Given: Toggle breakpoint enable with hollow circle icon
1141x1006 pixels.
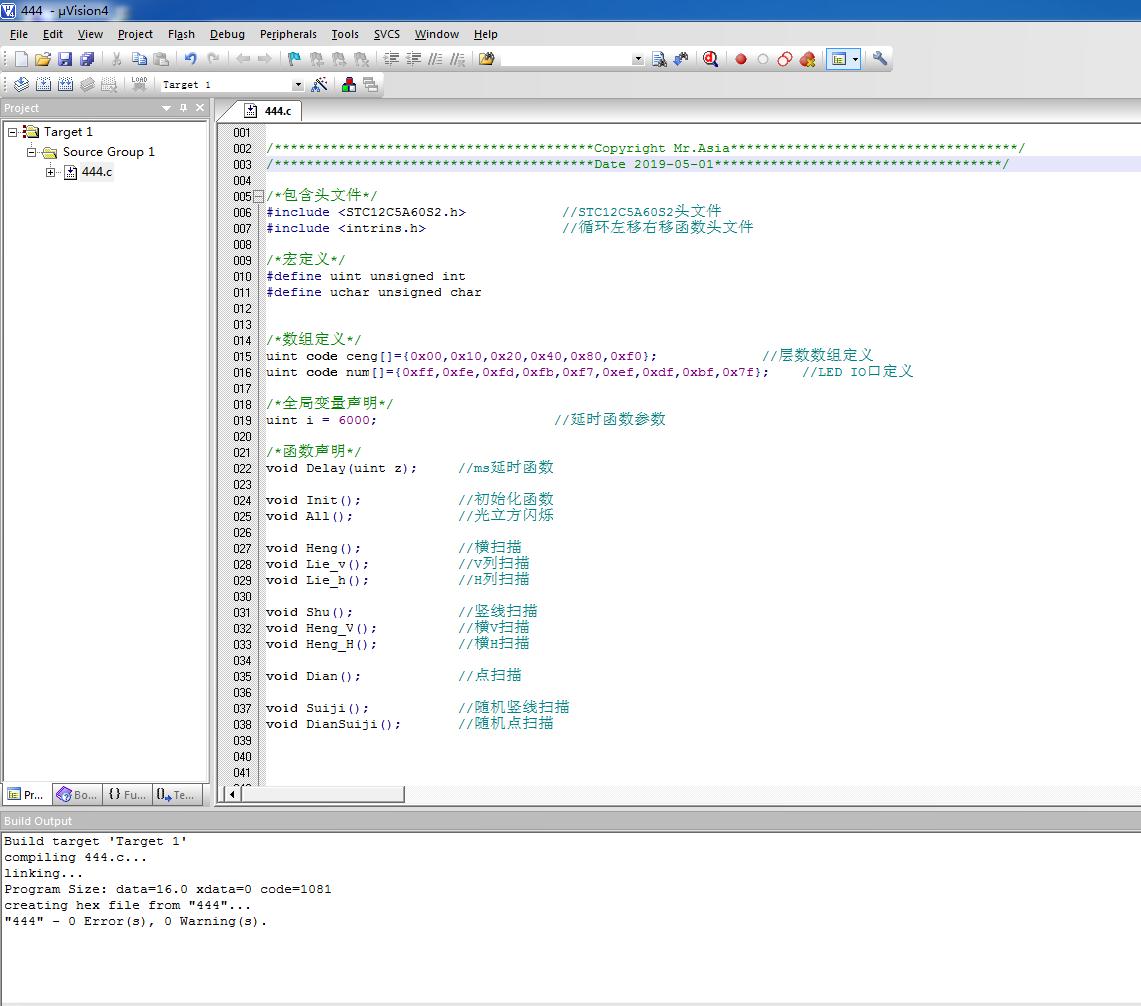Looking at the screenshot, I should click(763, 59).
